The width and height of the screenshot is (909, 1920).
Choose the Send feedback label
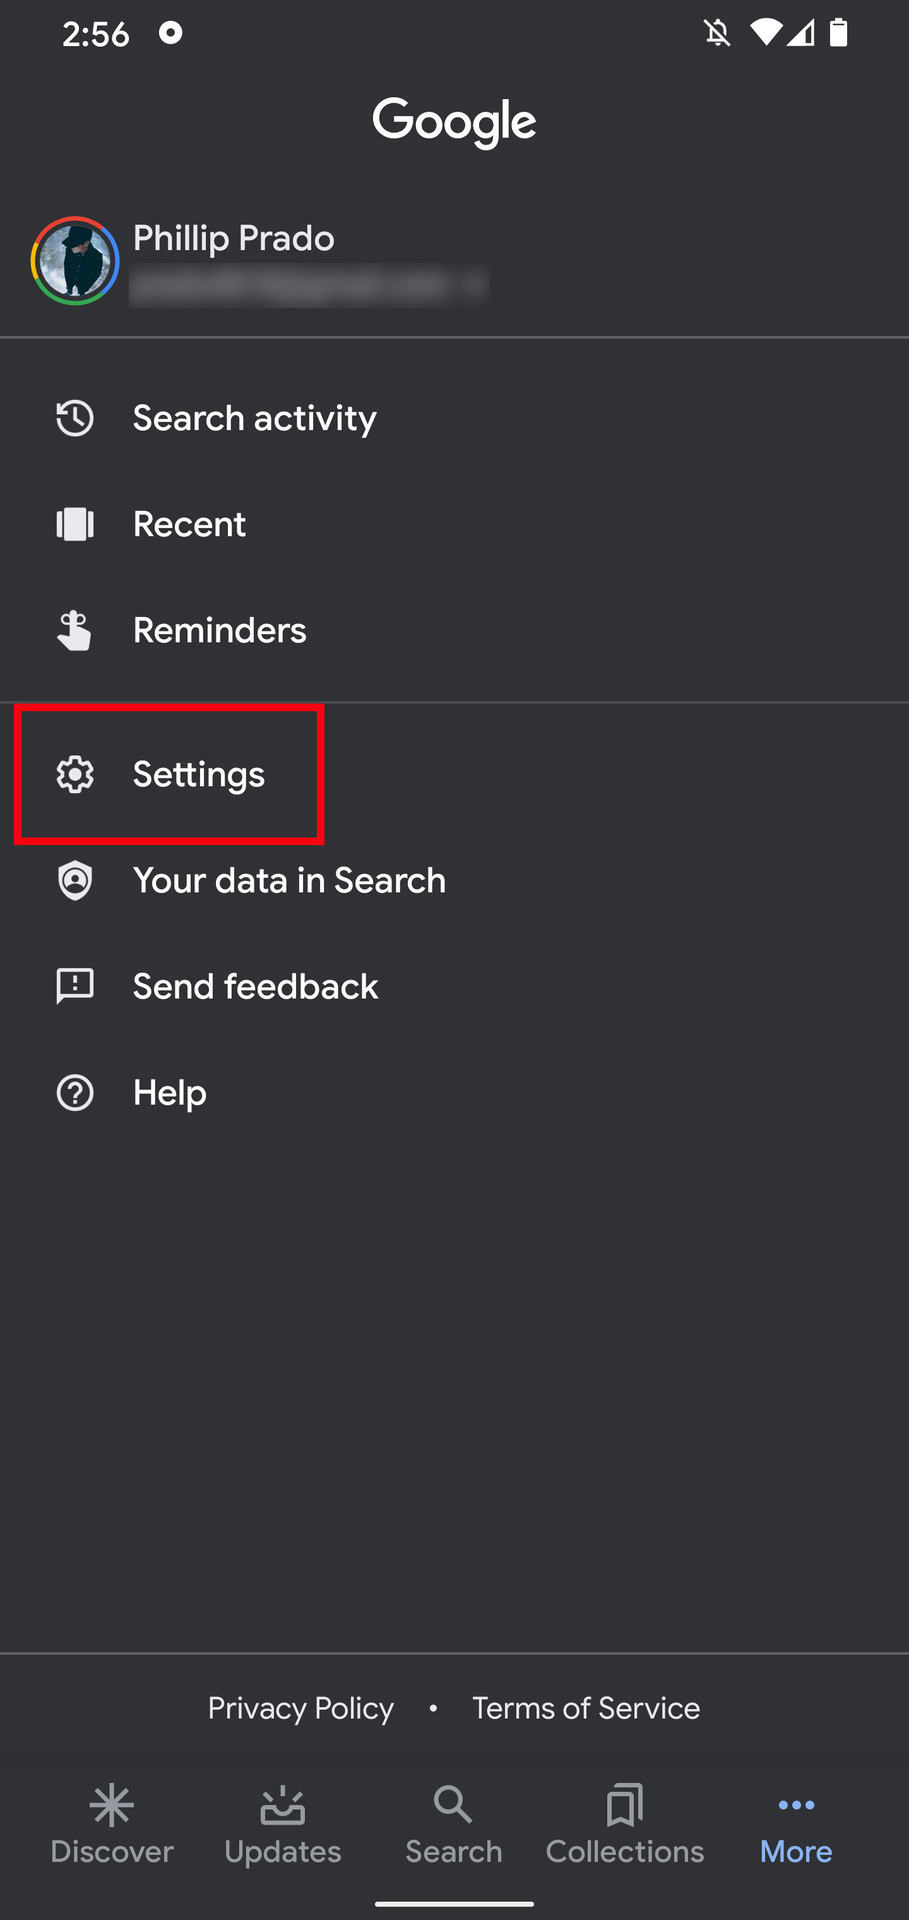coord(256,987)
